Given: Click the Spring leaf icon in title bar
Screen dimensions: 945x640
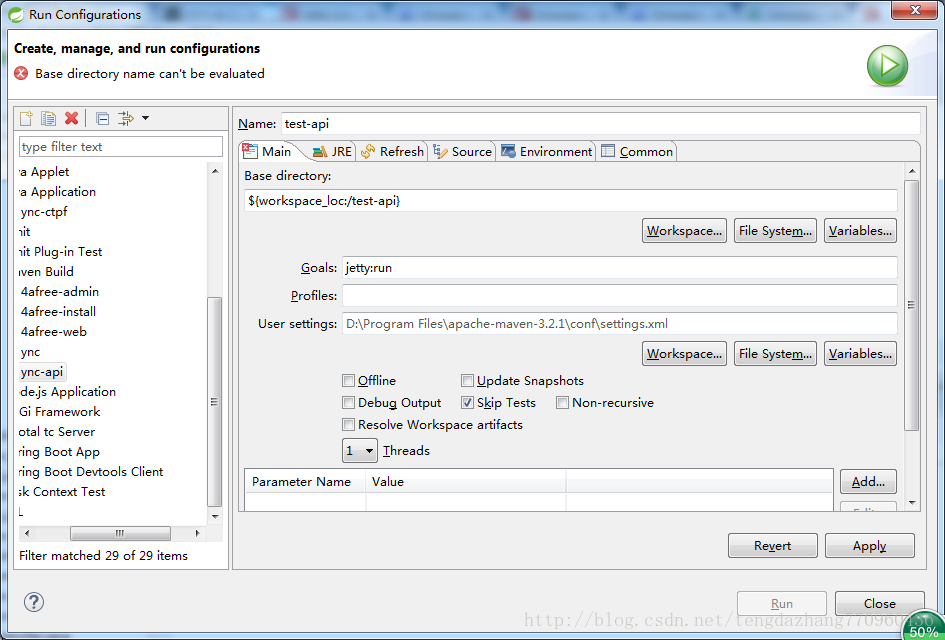Looking at the screenshot, I should 16,14.
